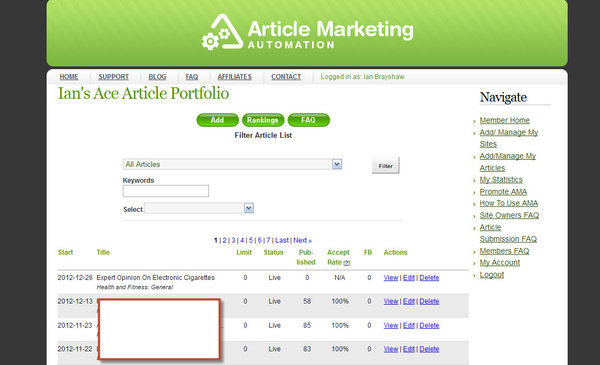The height and width of the screenshot is (365, 600).
Task: Jump to the Last page link
Action: pos(282,240)
